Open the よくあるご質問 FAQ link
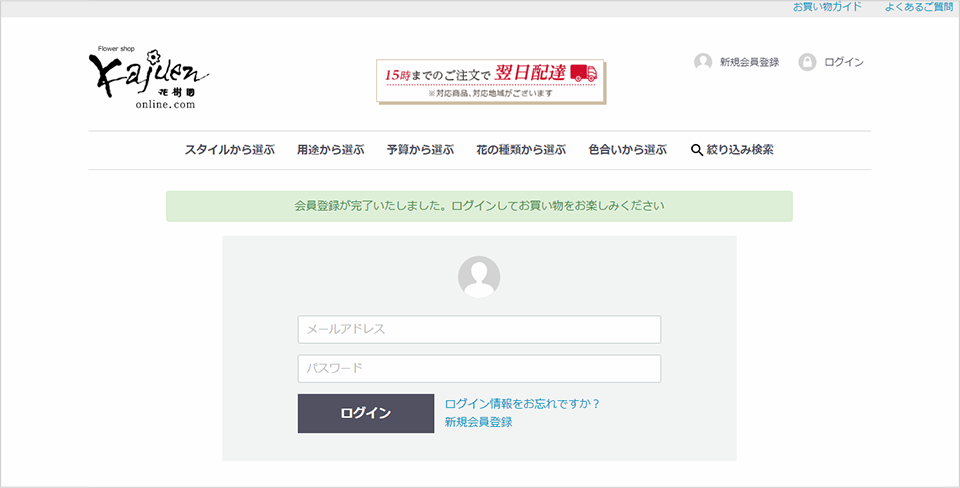Screen dimensions: 960x488 coord(918,6)
